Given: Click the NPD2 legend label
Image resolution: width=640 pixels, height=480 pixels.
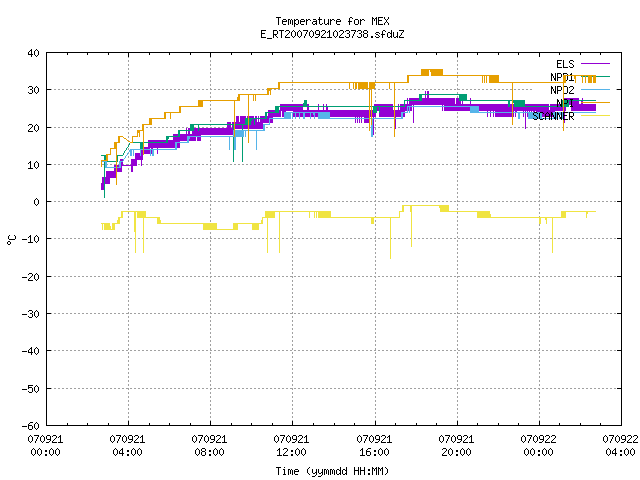Looking at the screenshot, I should [562, 90].
